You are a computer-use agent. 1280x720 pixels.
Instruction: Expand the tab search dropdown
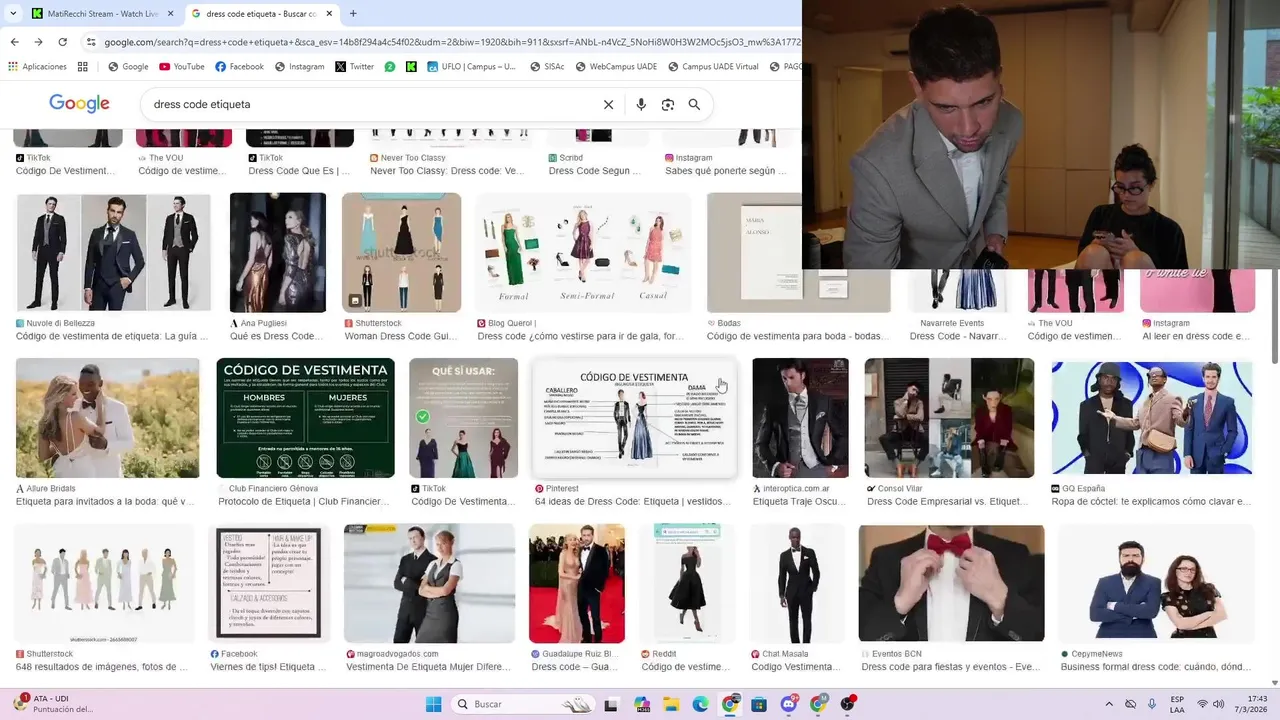point(13,14)
